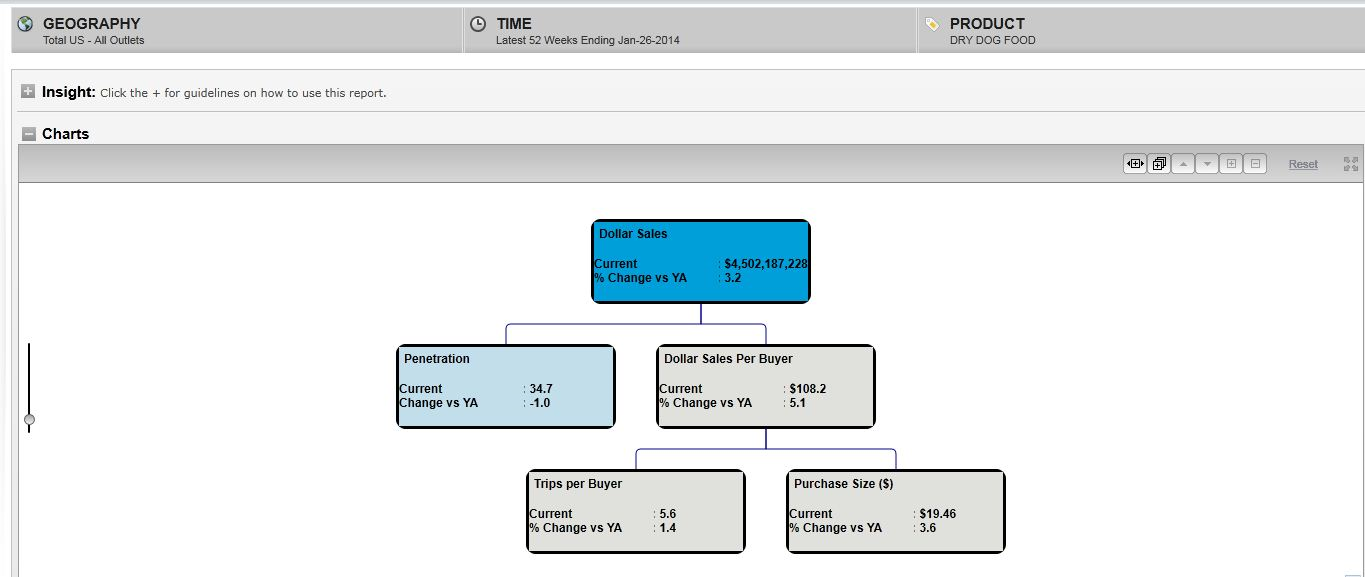The width and height of the screenshot is (1365, 577).
Task: Select the Penetration node box
Action: point(506,386)
